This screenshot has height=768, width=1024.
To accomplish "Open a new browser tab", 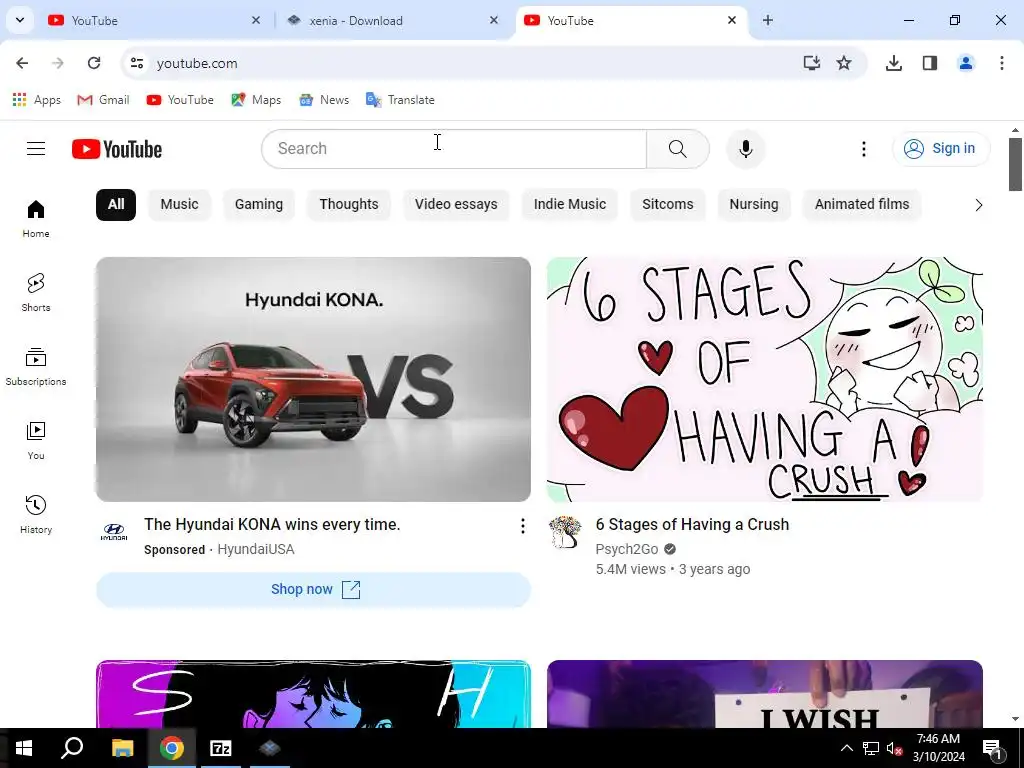I will click(767, 20).
